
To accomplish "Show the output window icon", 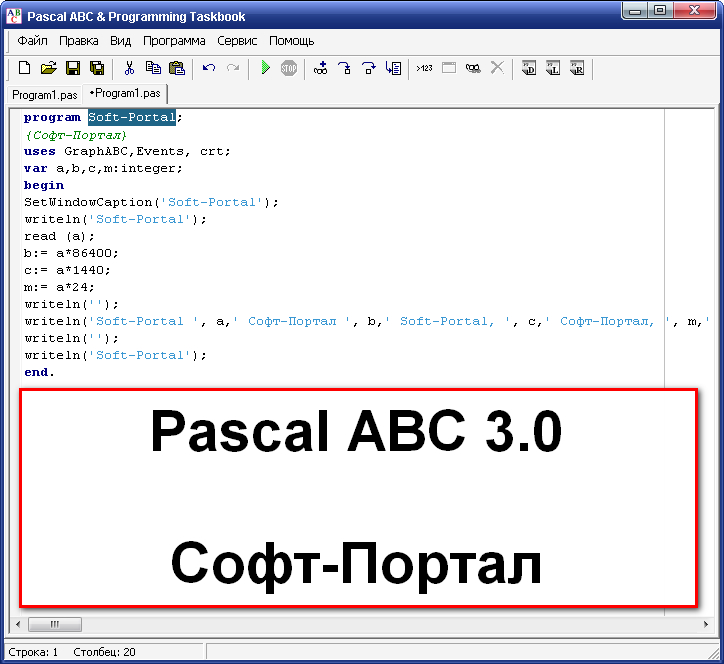I will pos(448,68).
